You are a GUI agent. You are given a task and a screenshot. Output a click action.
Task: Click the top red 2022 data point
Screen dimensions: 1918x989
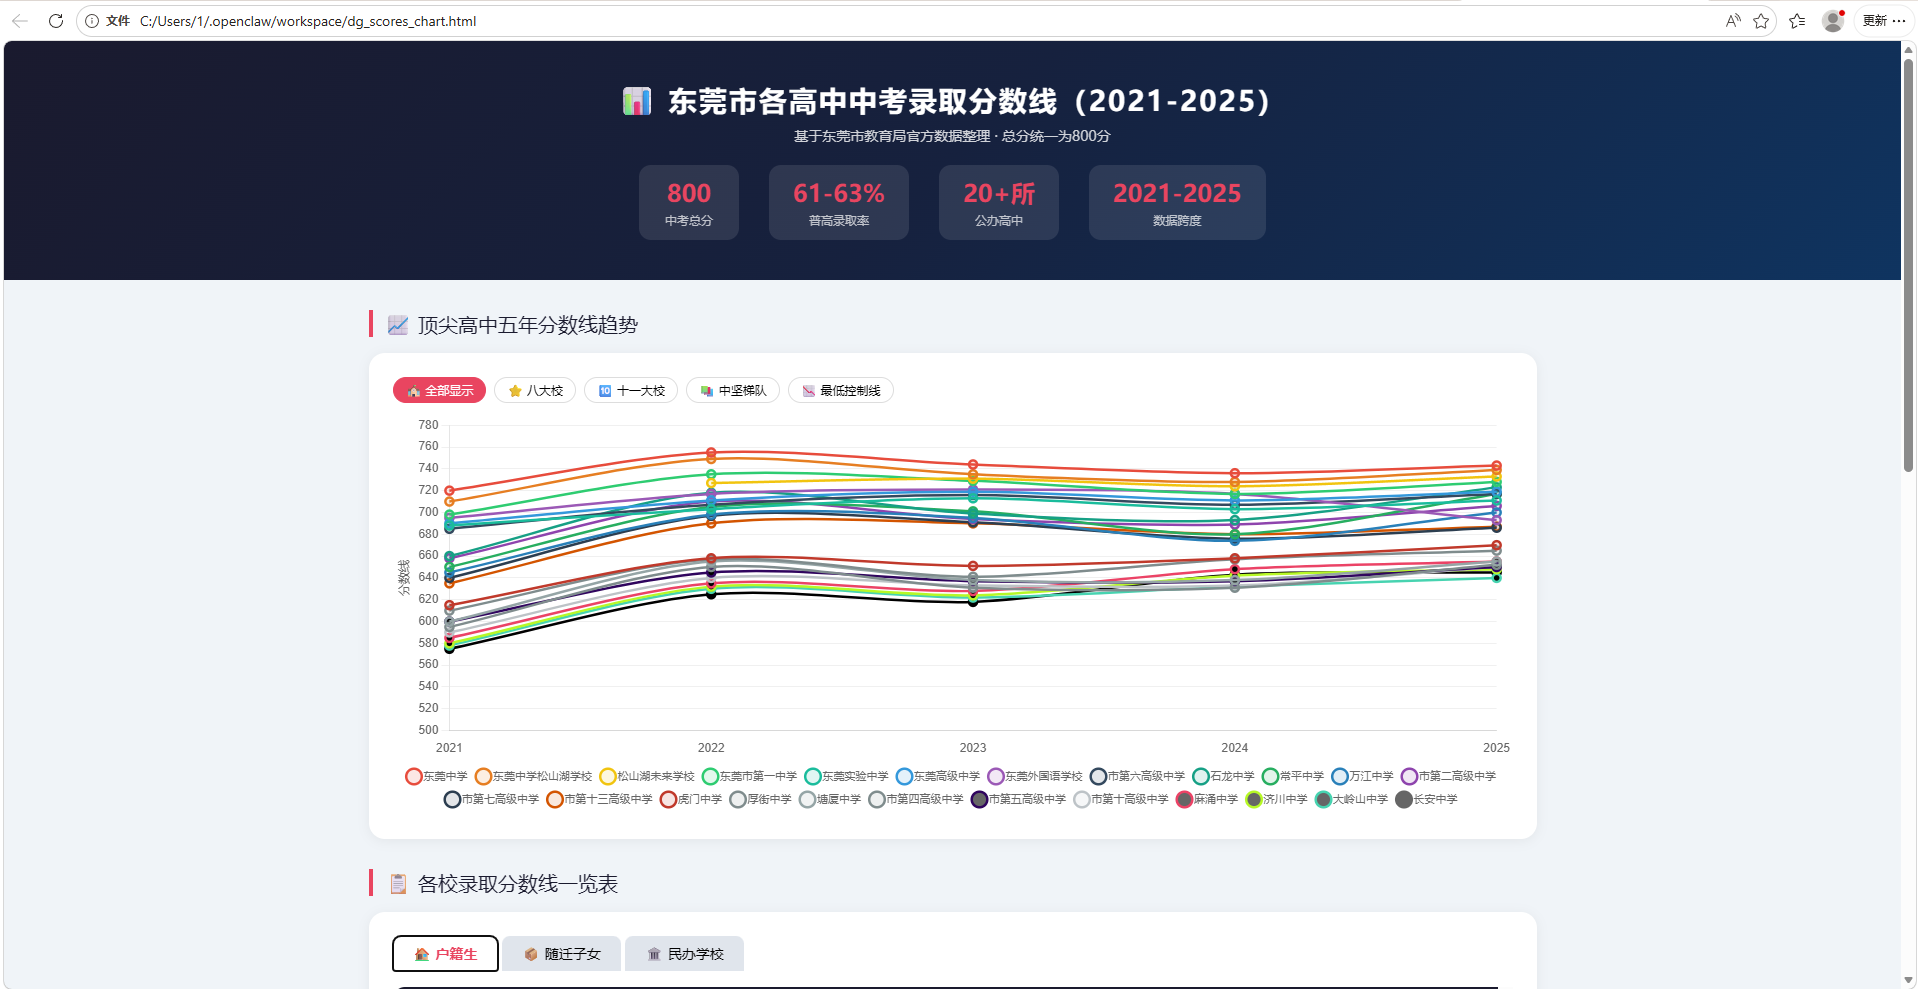711,453
